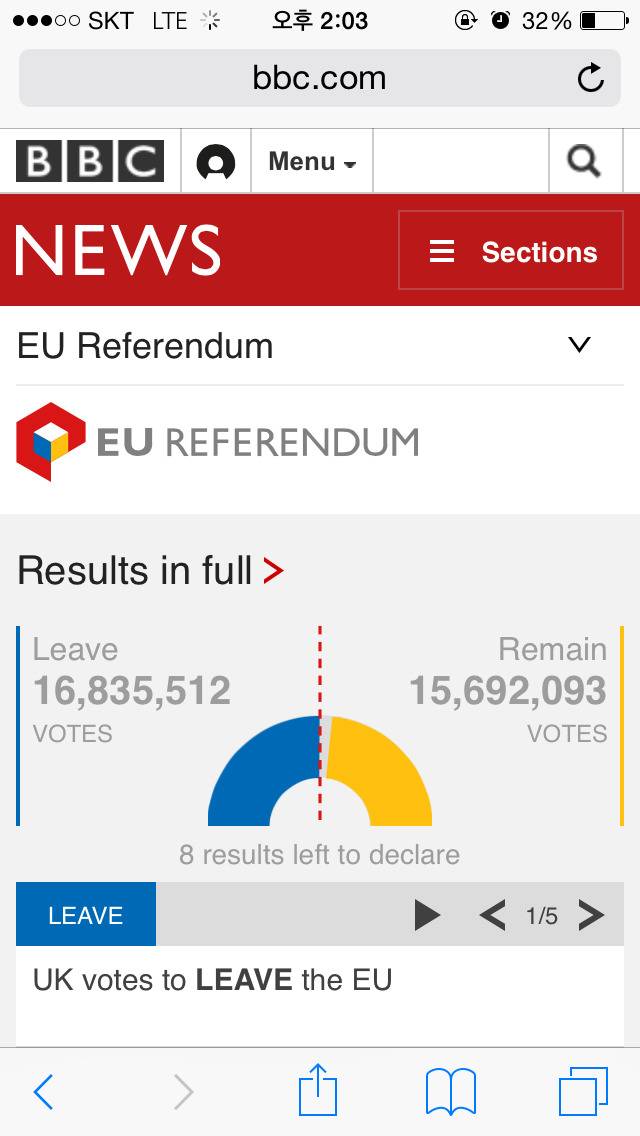Select the blue LEAVE tab label
Screen dimensions: 640x1136
point(86,915)
